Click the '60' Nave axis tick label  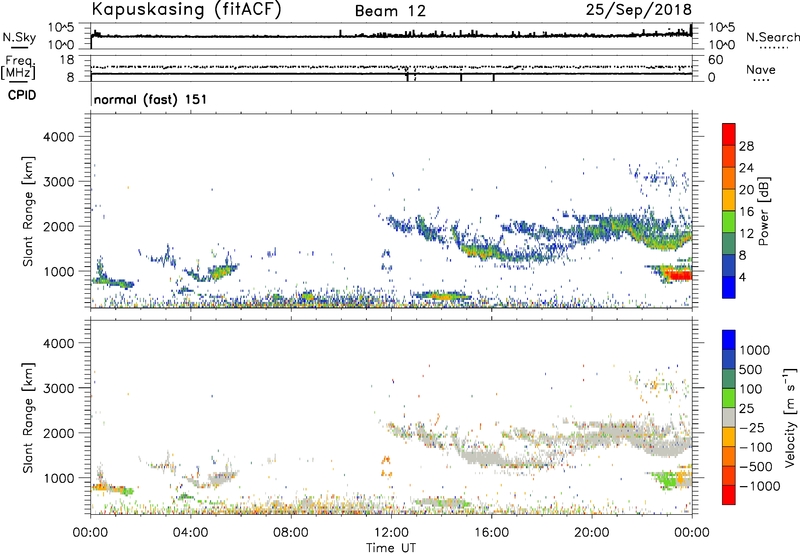[x=715, y=60]
